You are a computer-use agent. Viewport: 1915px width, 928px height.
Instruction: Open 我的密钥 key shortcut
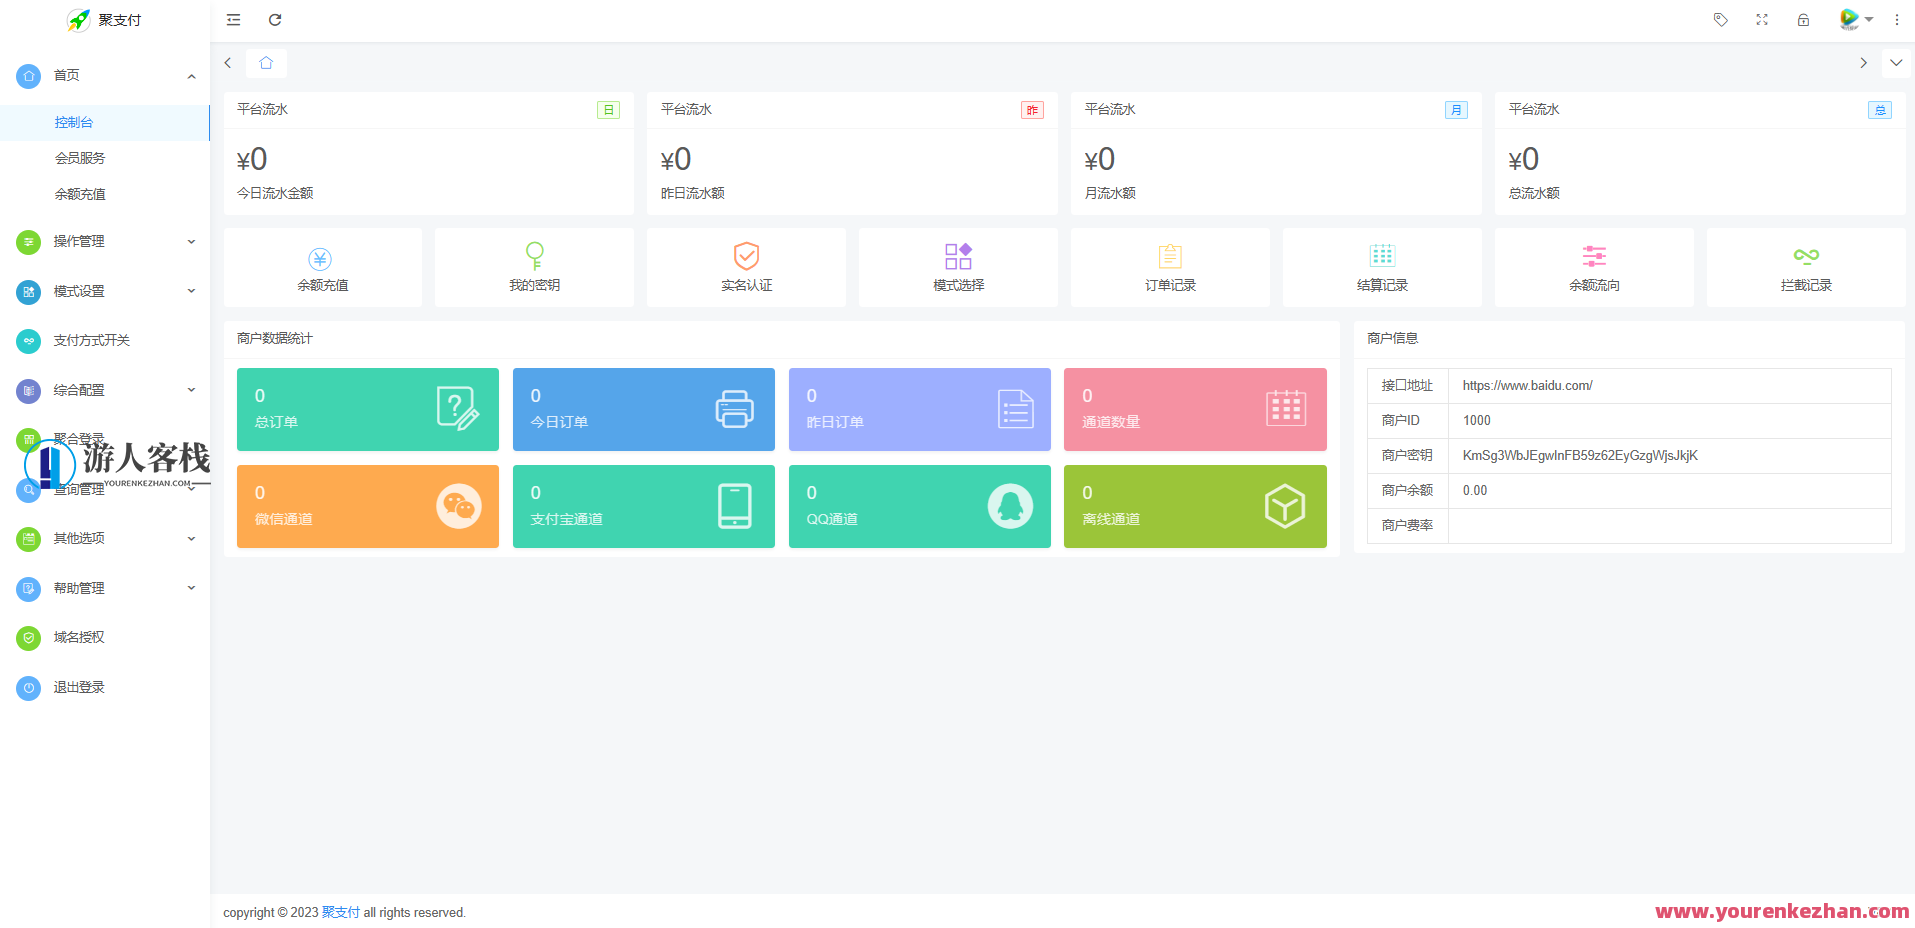click(534, 268)
